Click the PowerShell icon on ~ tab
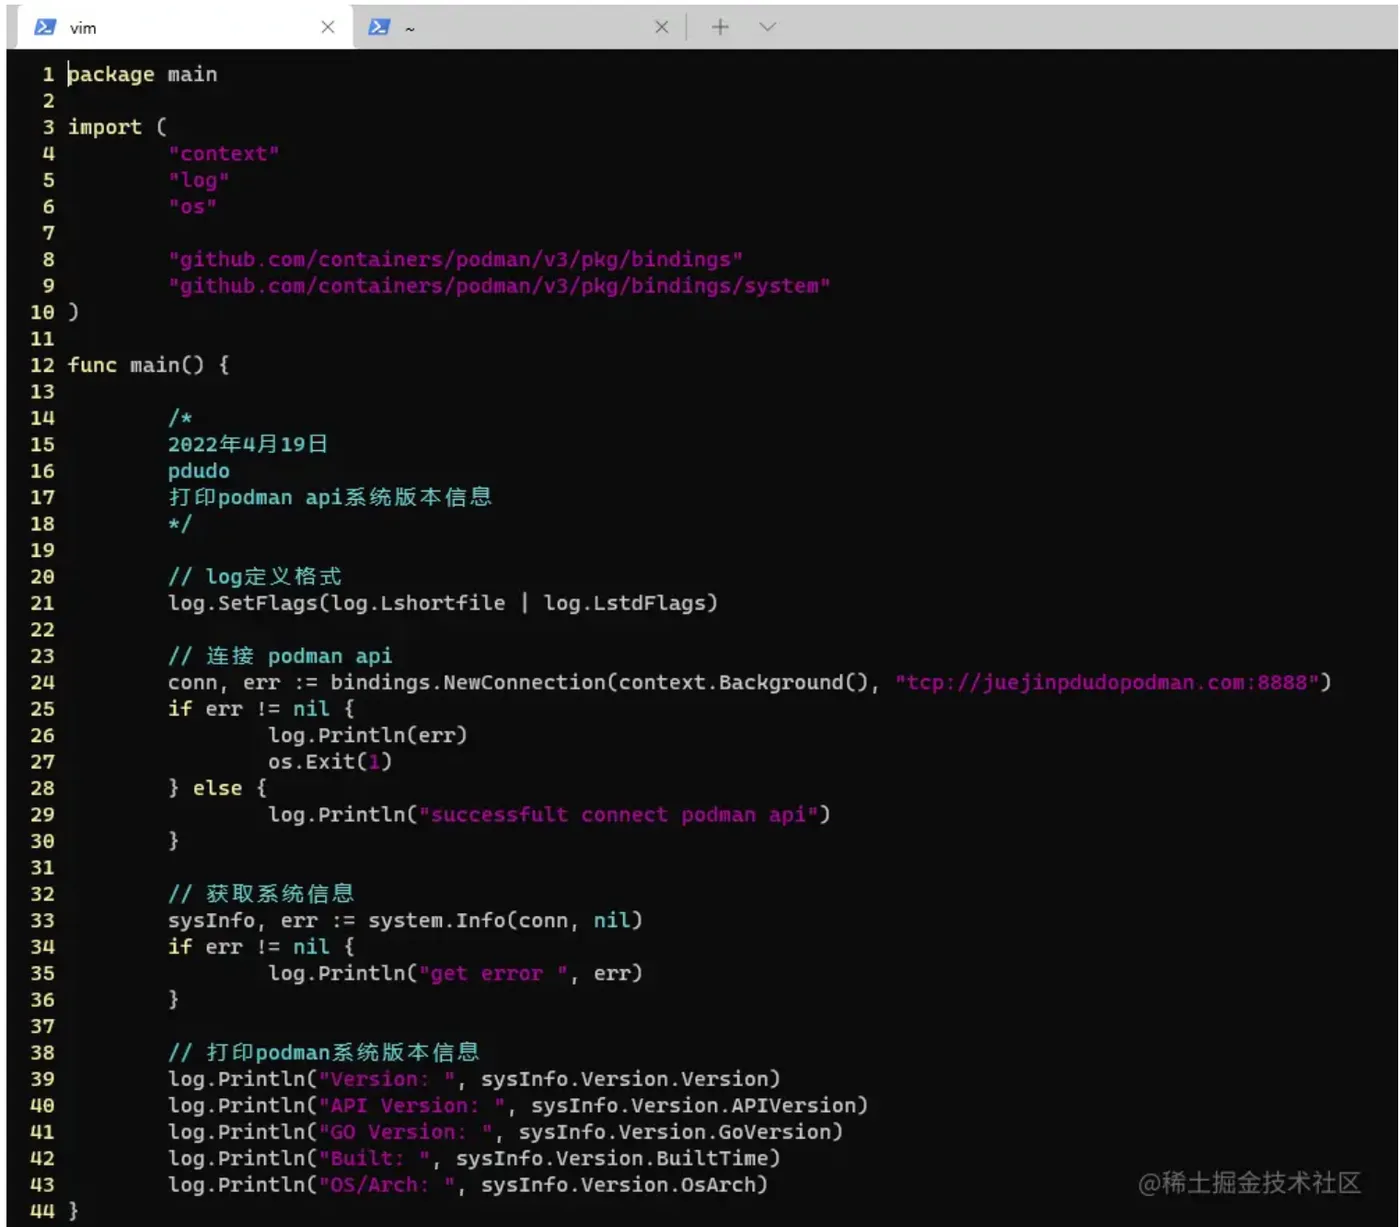The image size is (1400, 1227). (379, 27)
